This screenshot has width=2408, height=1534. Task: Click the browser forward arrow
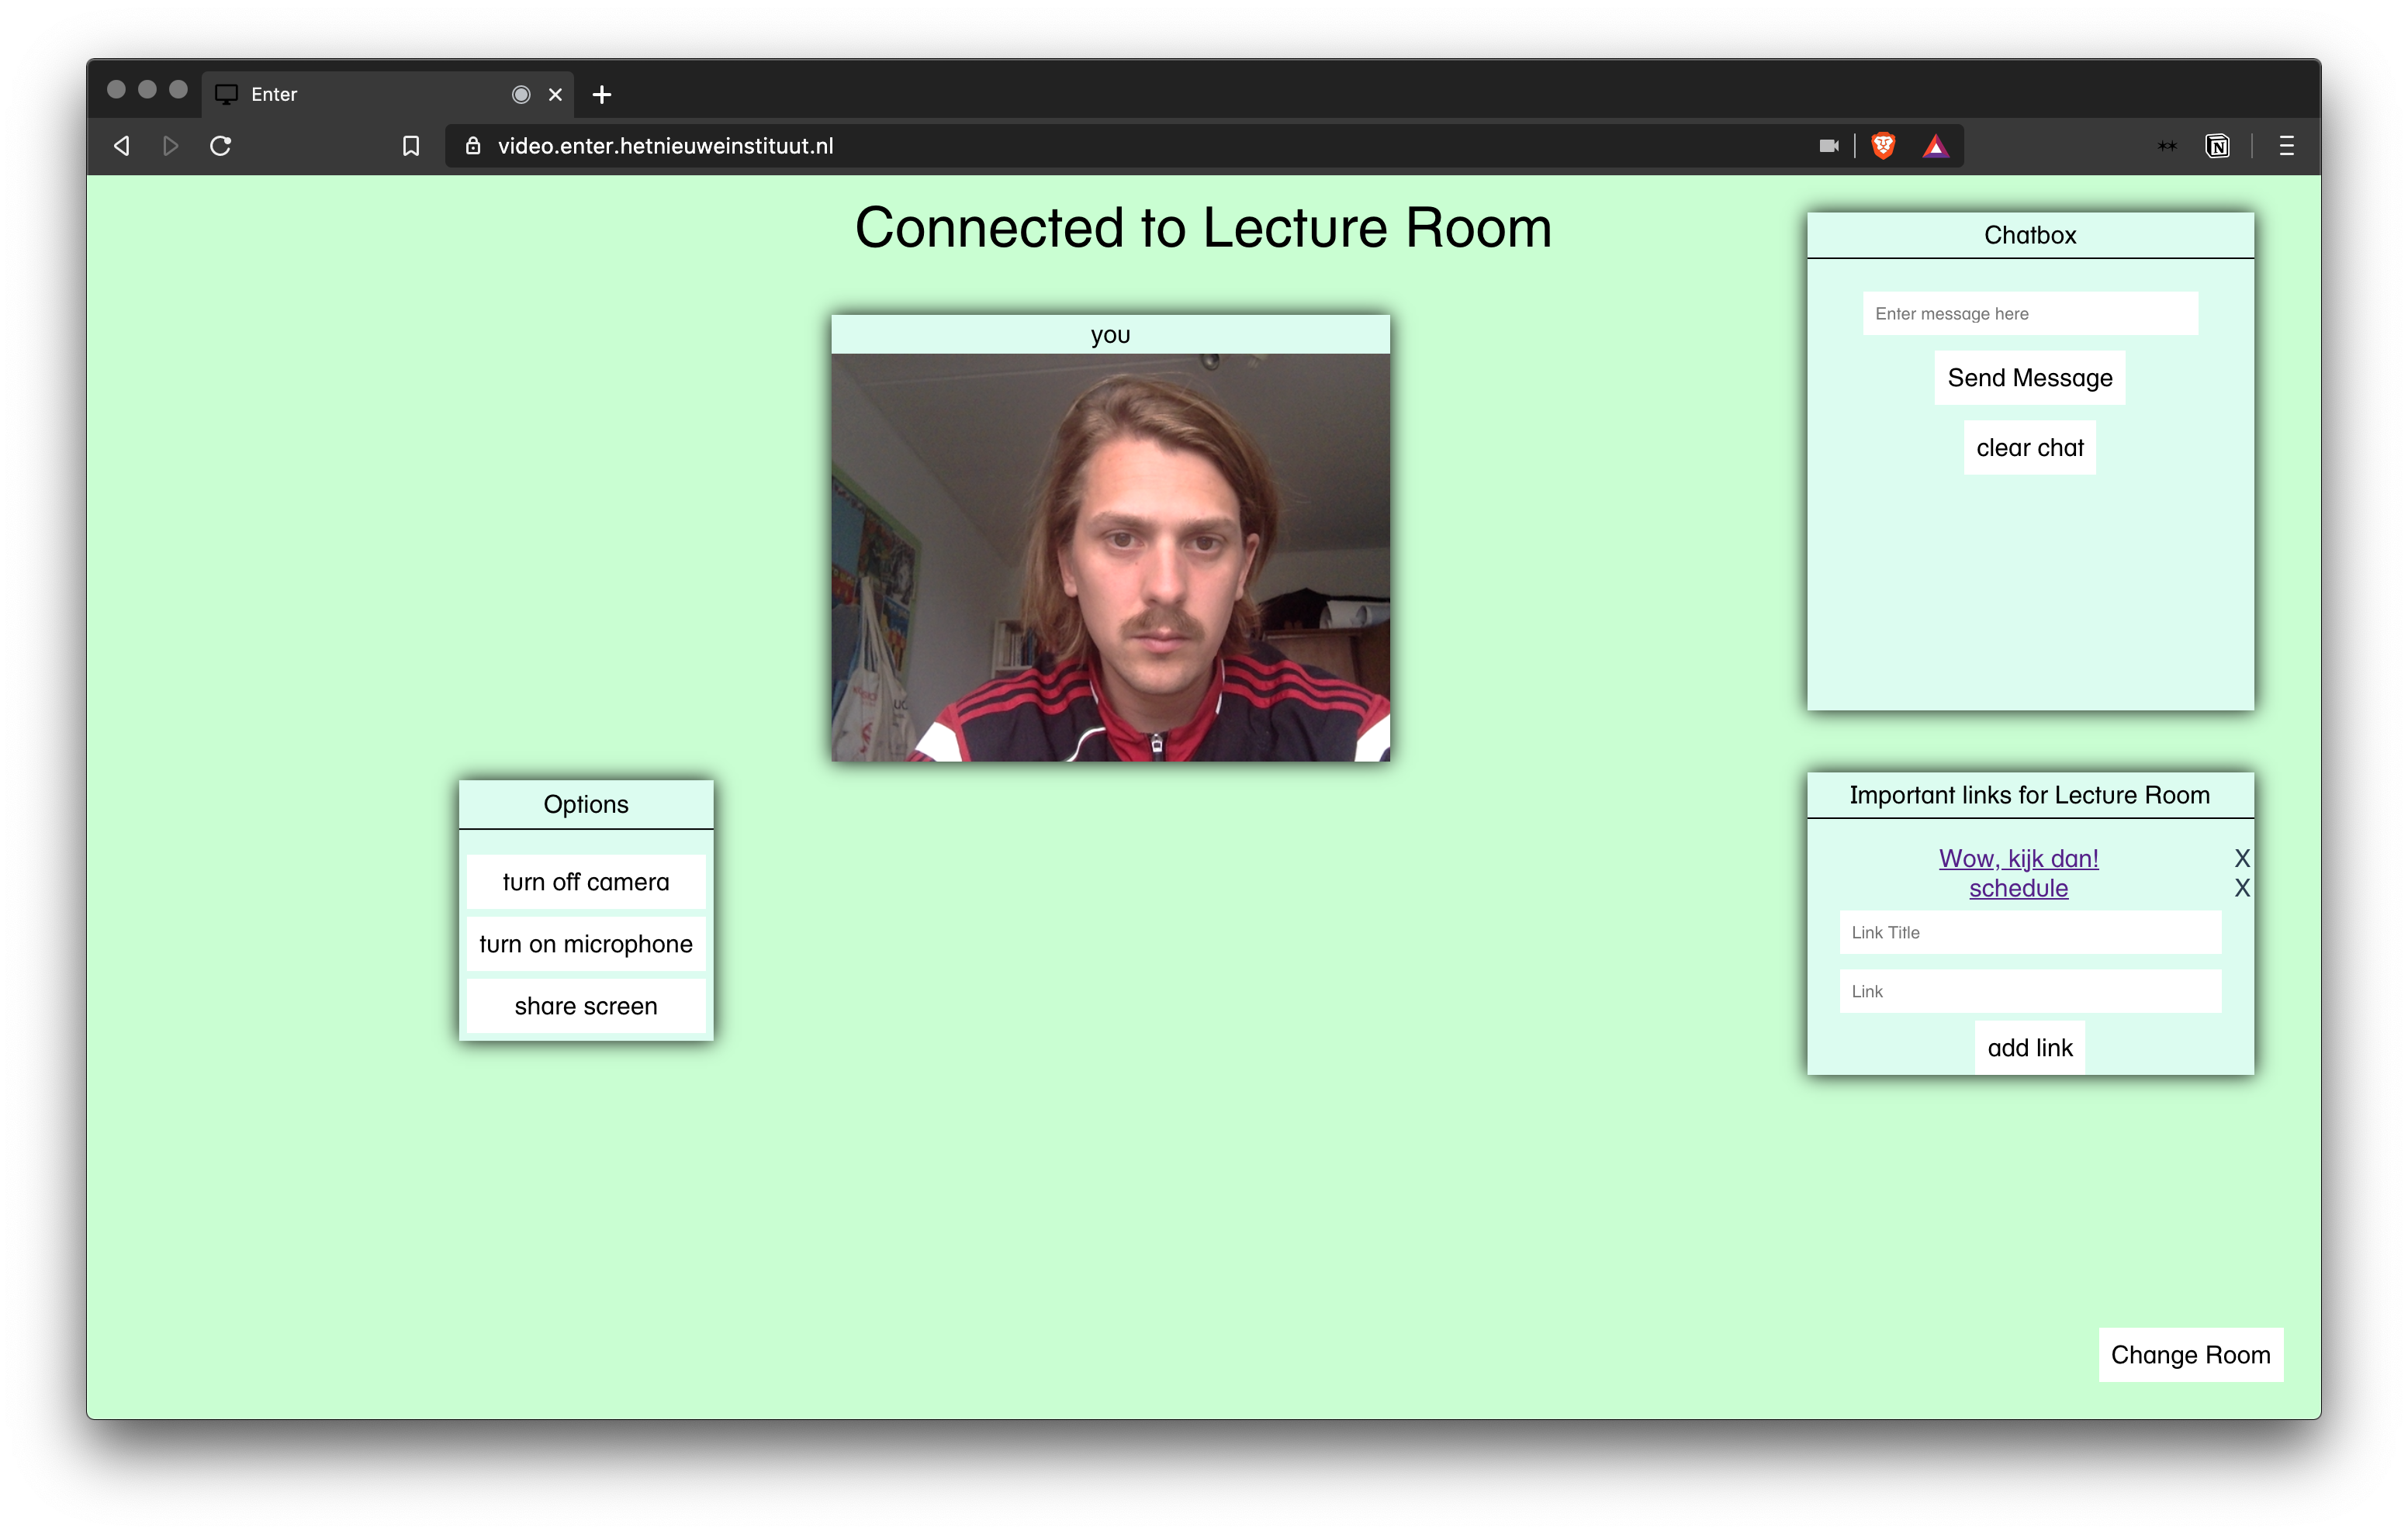(x=170, y=146)
